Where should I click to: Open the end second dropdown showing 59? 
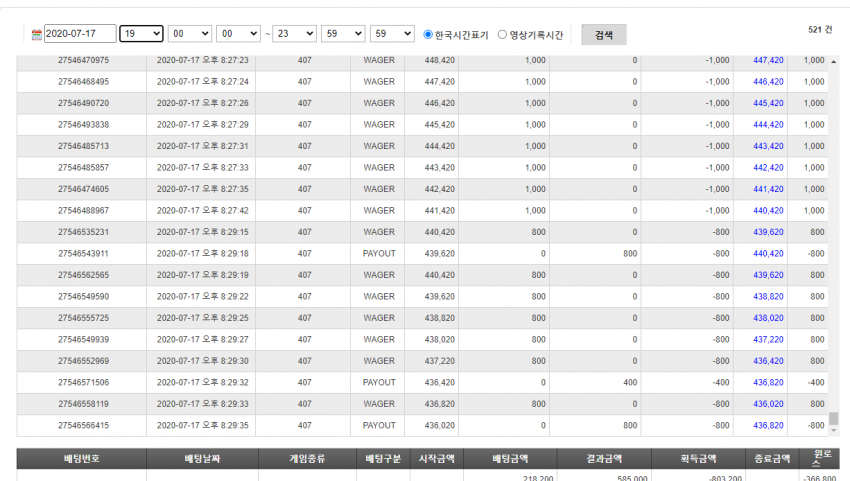(x=392, y=34)
